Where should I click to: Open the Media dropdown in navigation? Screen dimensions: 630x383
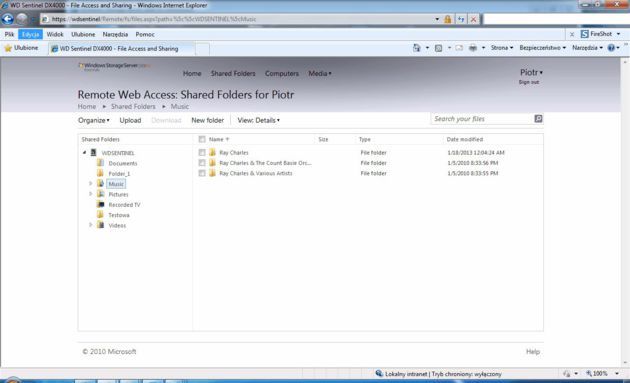click(320, 74)
